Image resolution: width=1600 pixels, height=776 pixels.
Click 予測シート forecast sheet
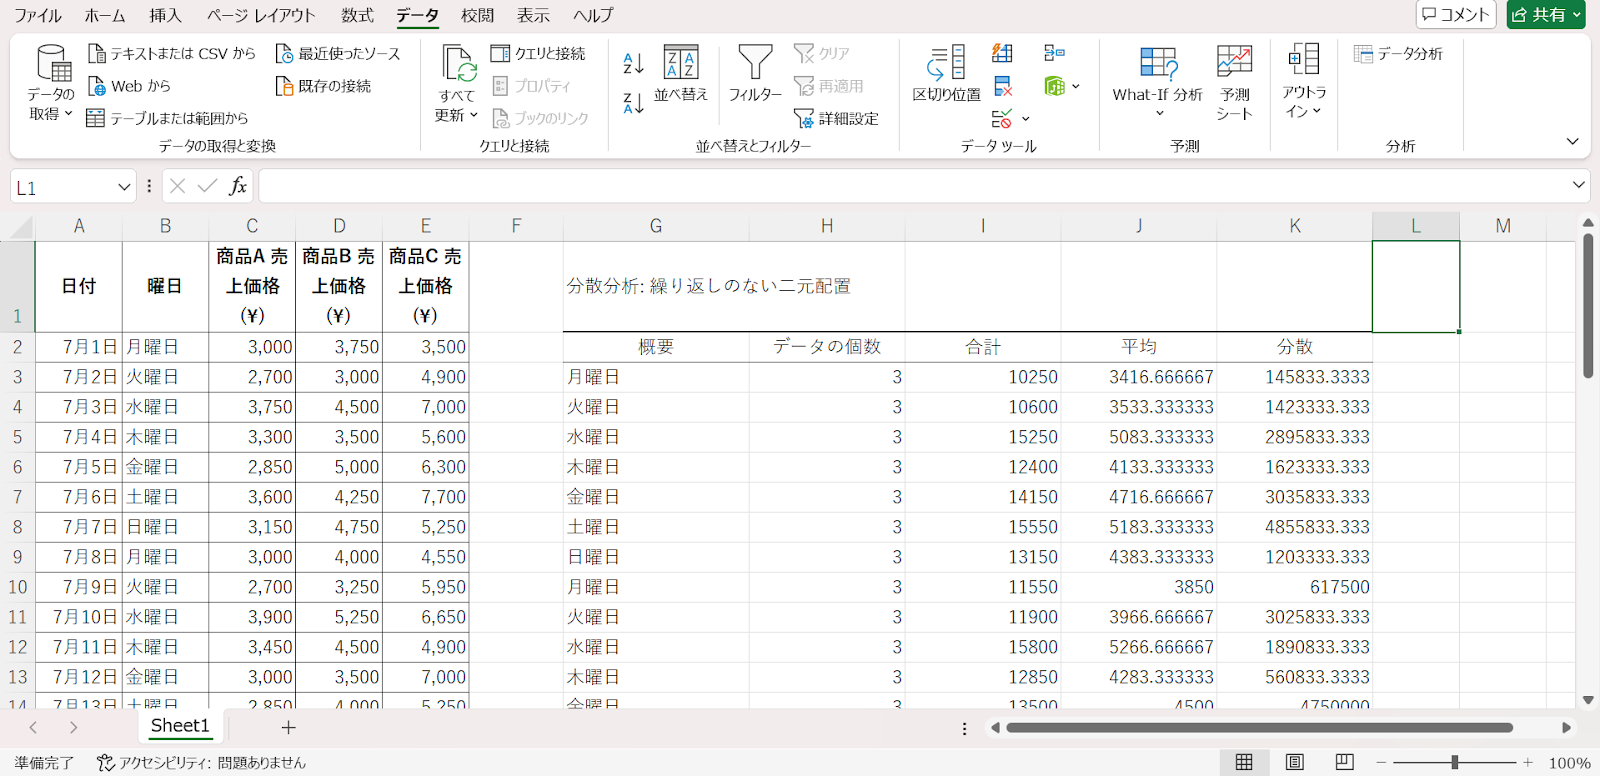pyautogui.click(x=1234, y=82)
